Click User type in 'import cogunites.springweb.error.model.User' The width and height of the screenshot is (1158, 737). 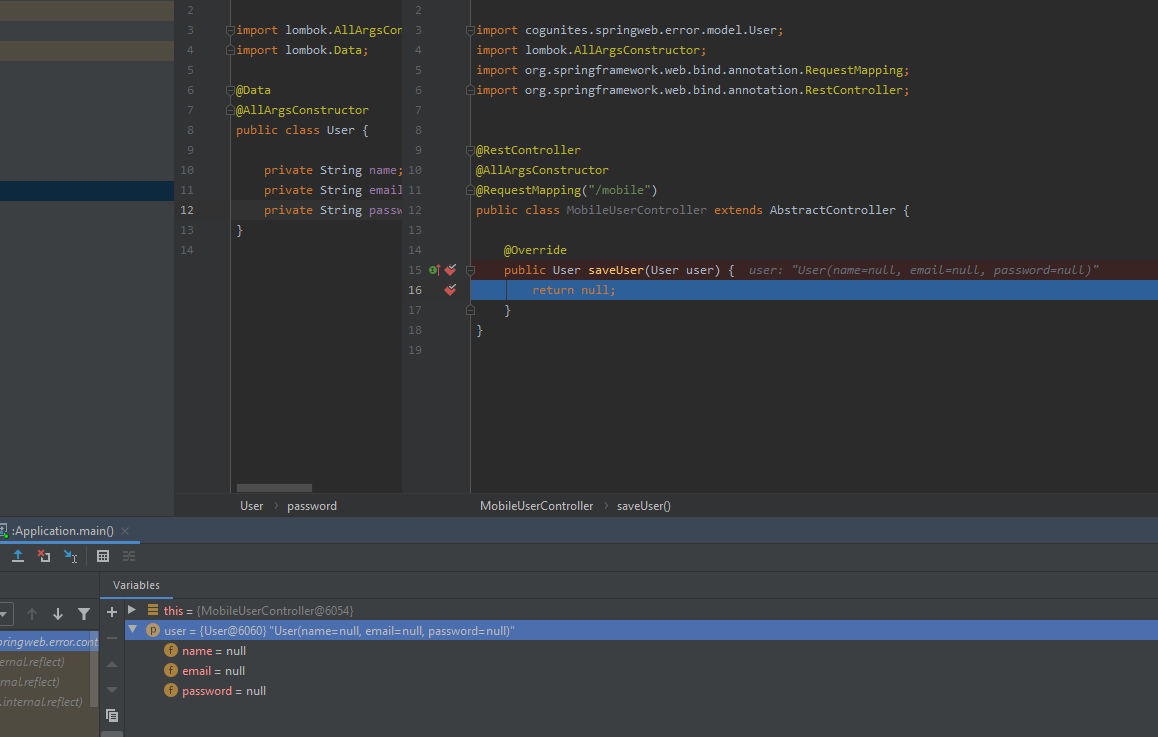(x=762, y=30)
